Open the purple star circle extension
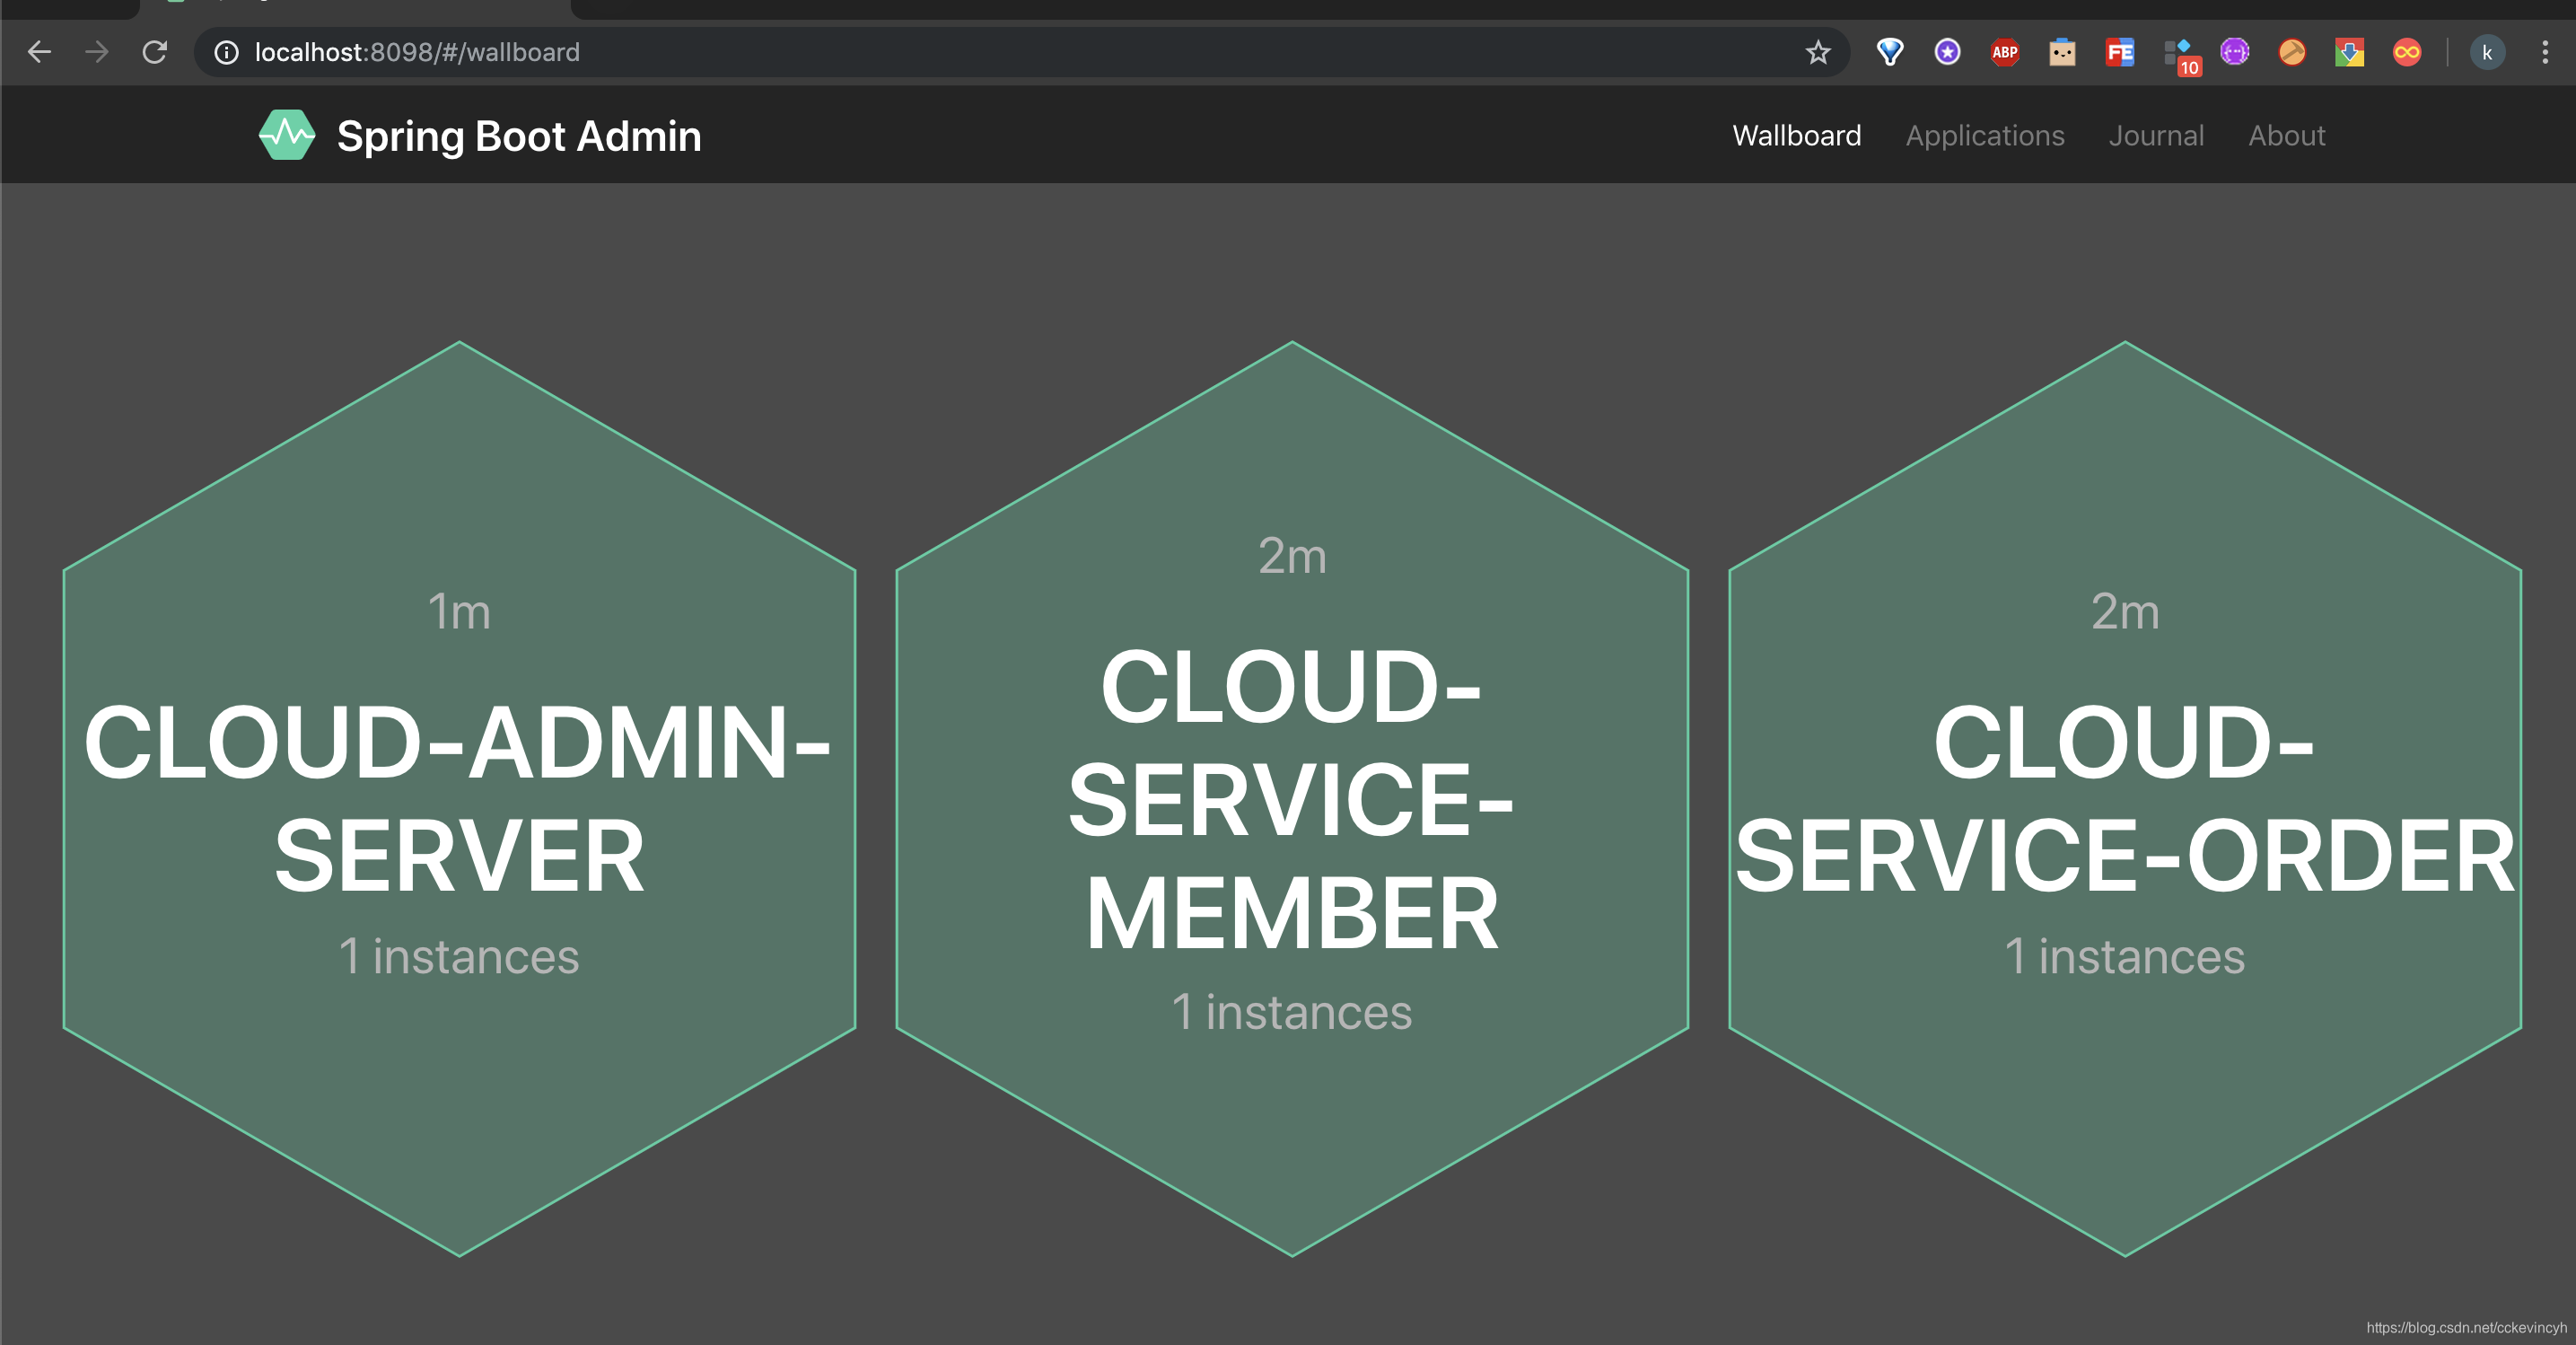The width and height of the screenshot is (2576, 1345). [x=1947, y=52]
